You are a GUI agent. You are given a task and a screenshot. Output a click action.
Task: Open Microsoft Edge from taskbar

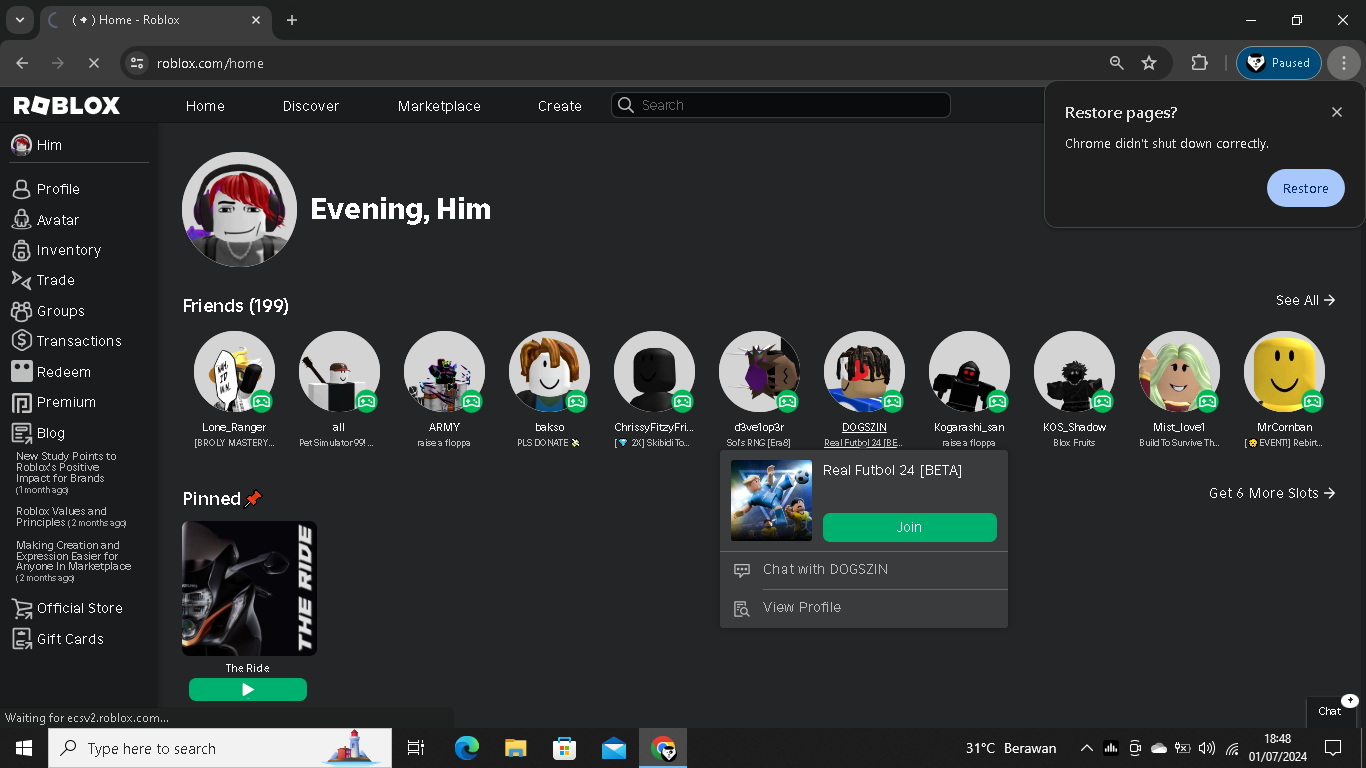[466, 748]
